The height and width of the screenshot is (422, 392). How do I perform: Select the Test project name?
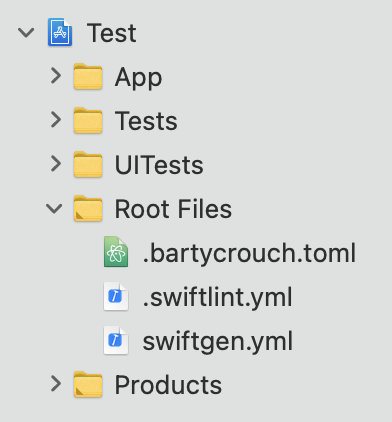coord(112,33)
